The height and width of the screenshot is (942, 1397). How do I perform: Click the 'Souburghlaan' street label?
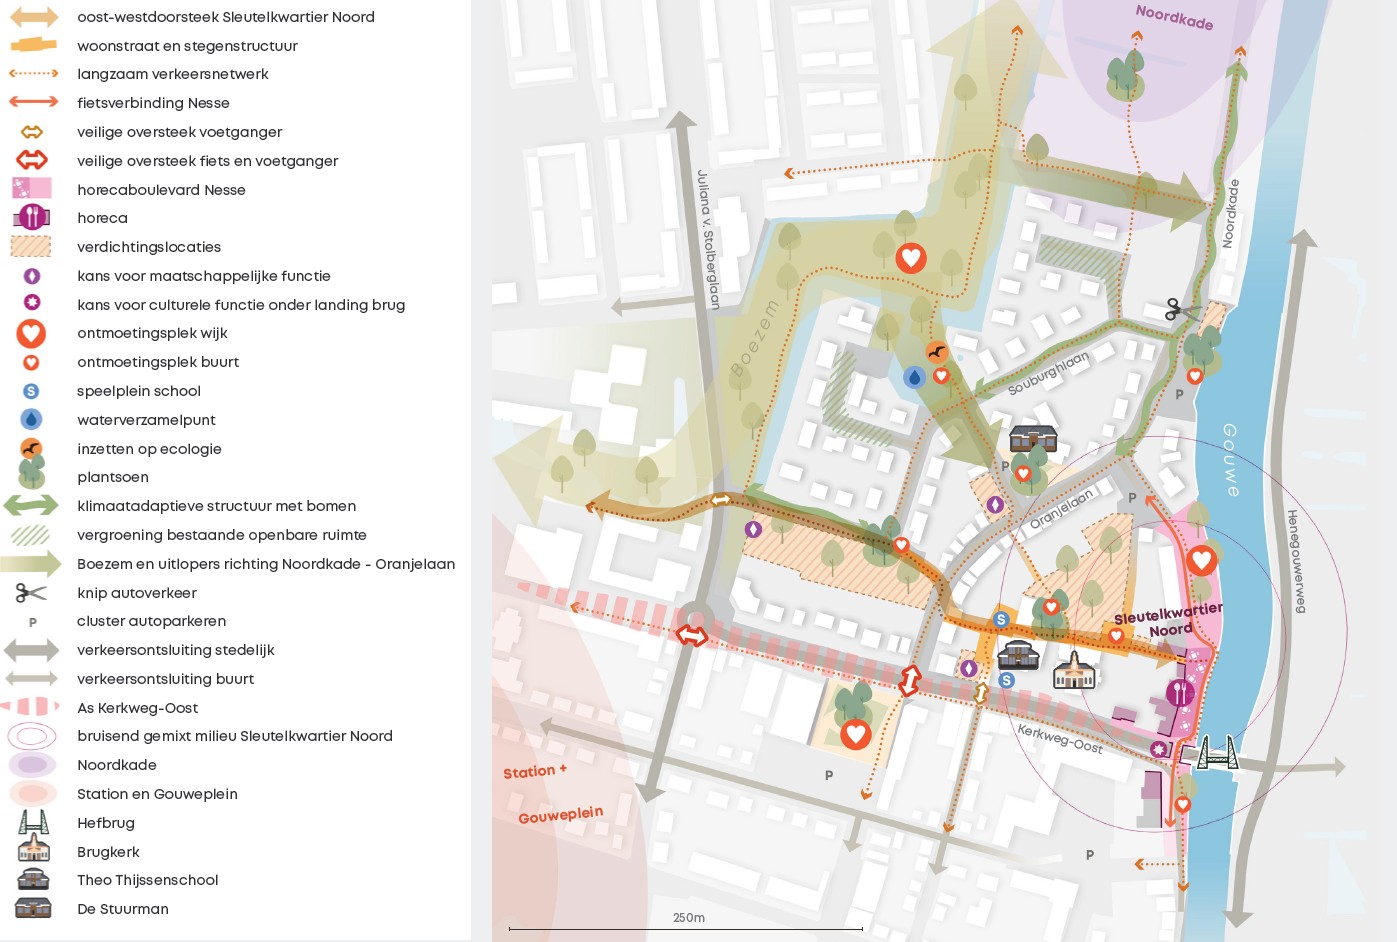coord(1047,373)
